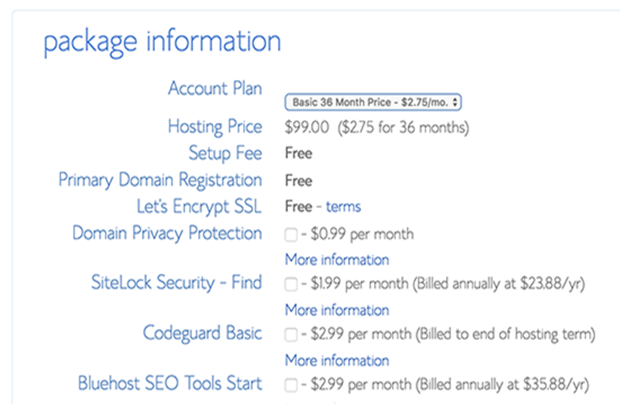This screenshot has height=406, width=622.
Task: Click '$1.99 per month (Billed annually at $23.88/yr)'
Action: click(x=448, y=284)
